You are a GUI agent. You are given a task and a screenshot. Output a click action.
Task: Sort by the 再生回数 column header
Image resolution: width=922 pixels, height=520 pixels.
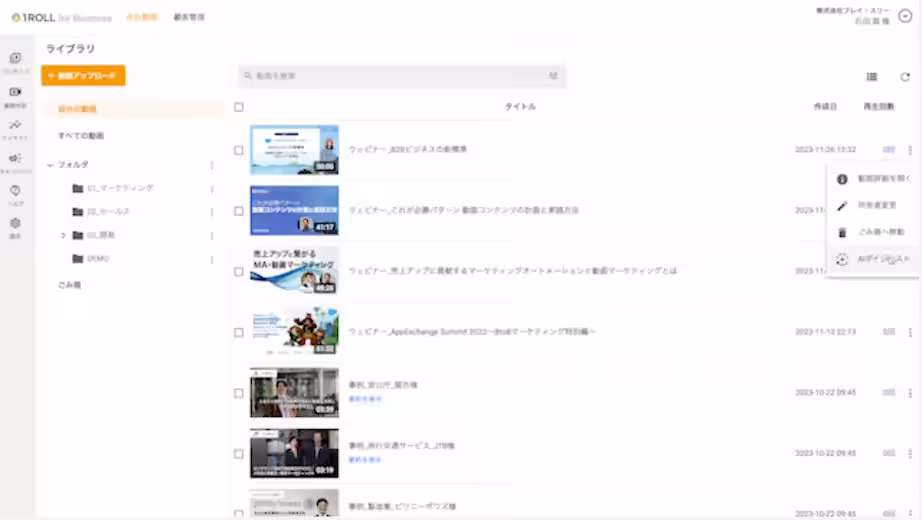coord(878,106)
